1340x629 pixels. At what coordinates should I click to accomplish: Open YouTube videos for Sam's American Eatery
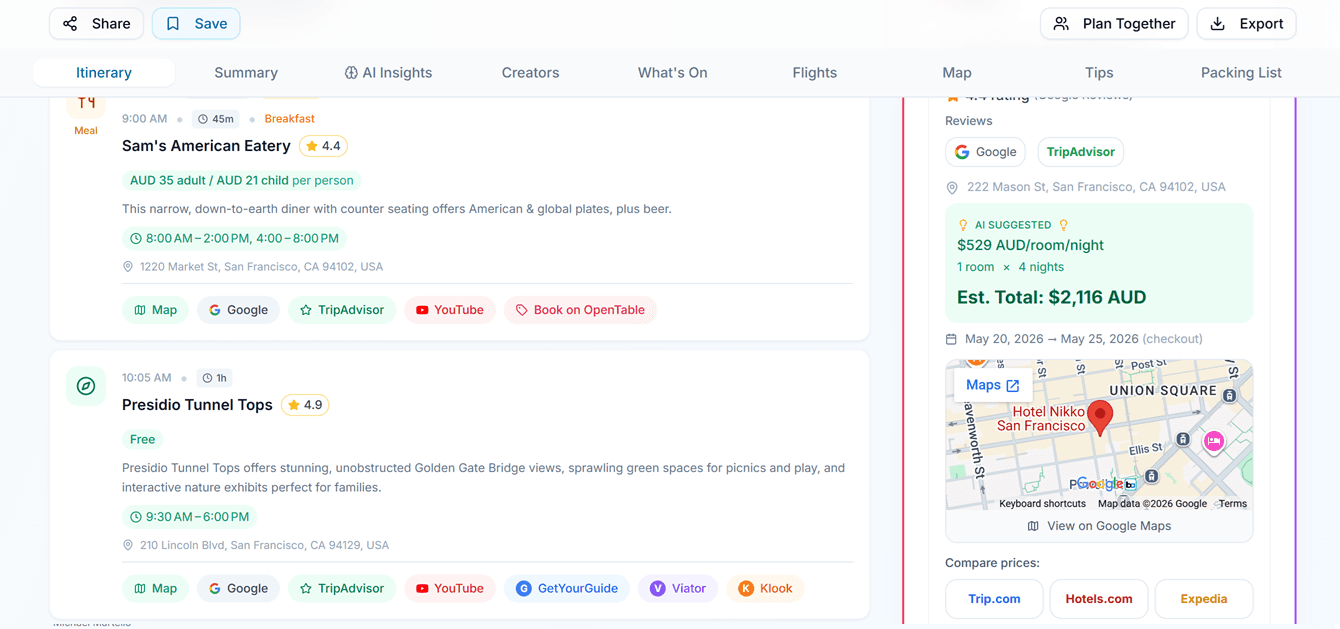coord(450,310)
